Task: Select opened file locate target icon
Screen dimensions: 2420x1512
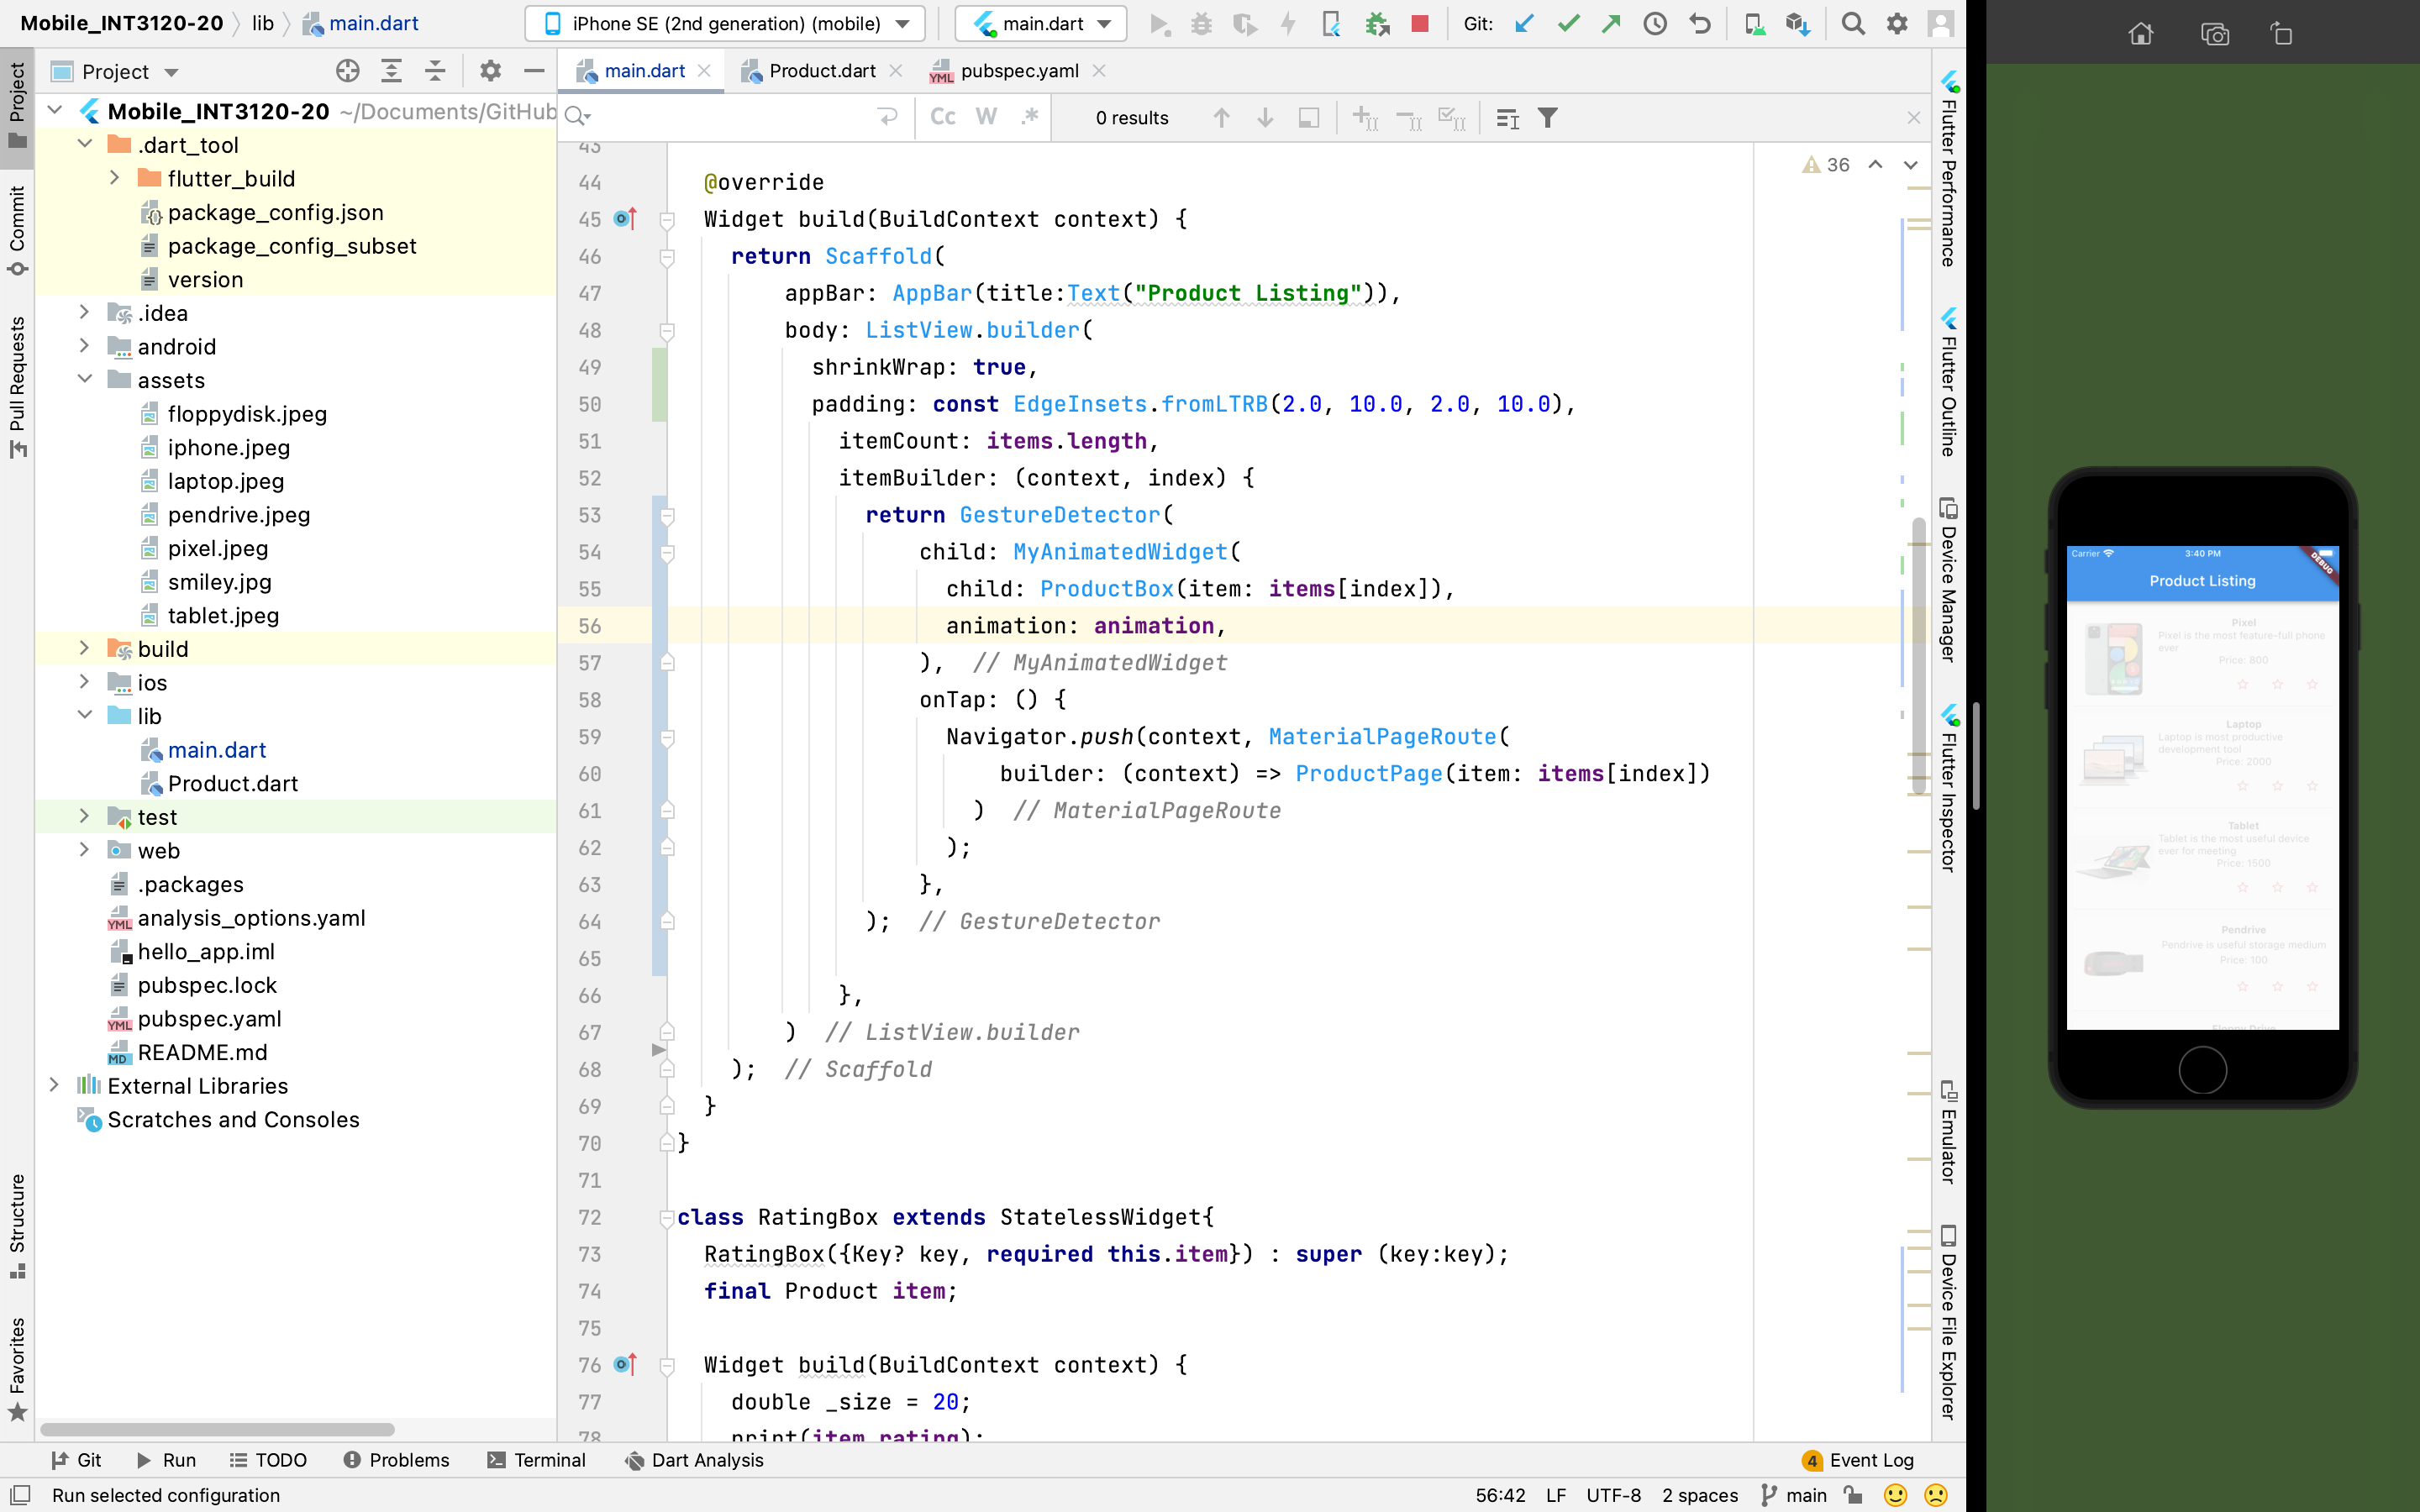Action: coord(347,71)
